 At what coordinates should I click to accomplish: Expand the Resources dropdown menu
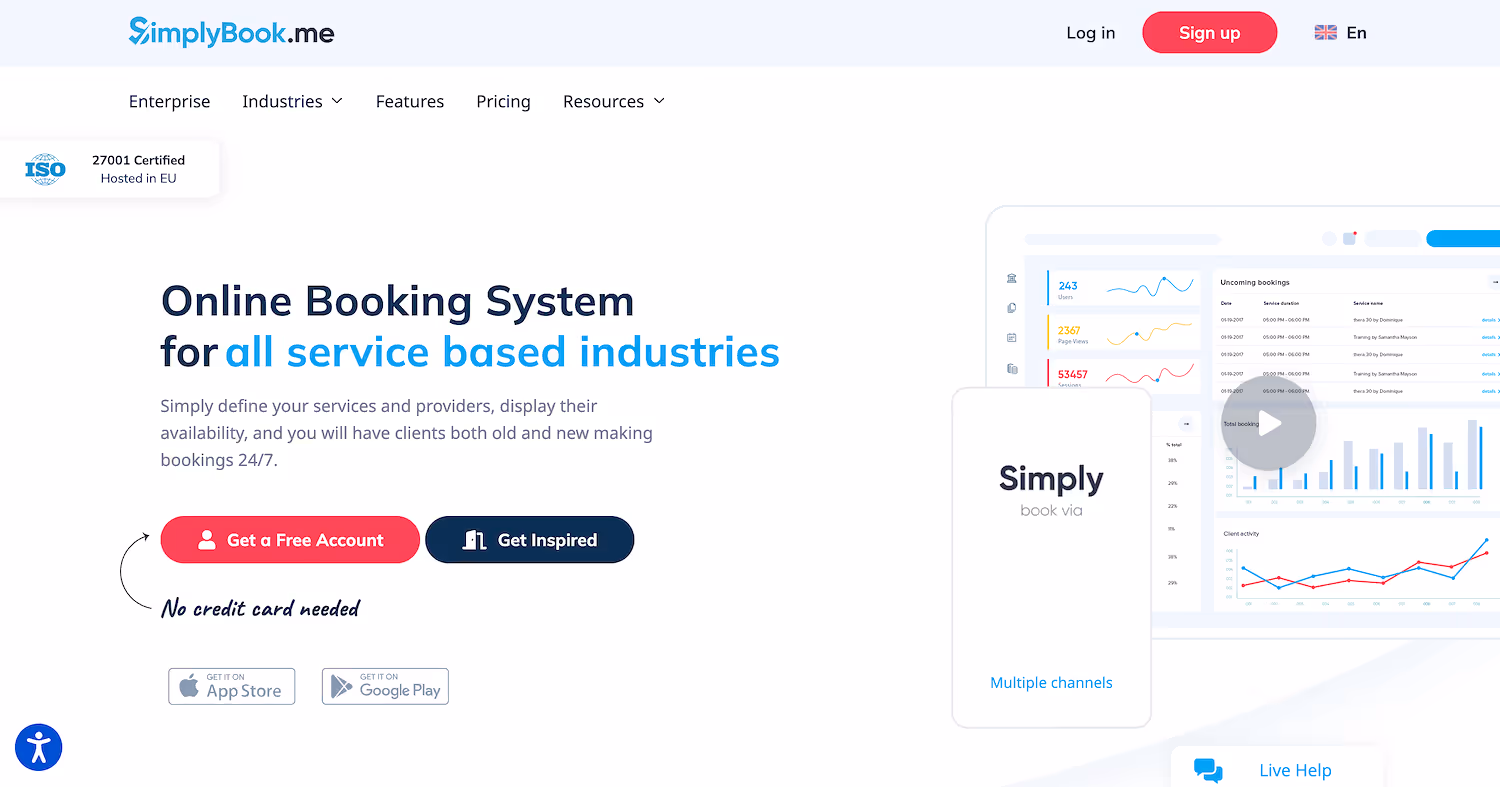[613, 101]
